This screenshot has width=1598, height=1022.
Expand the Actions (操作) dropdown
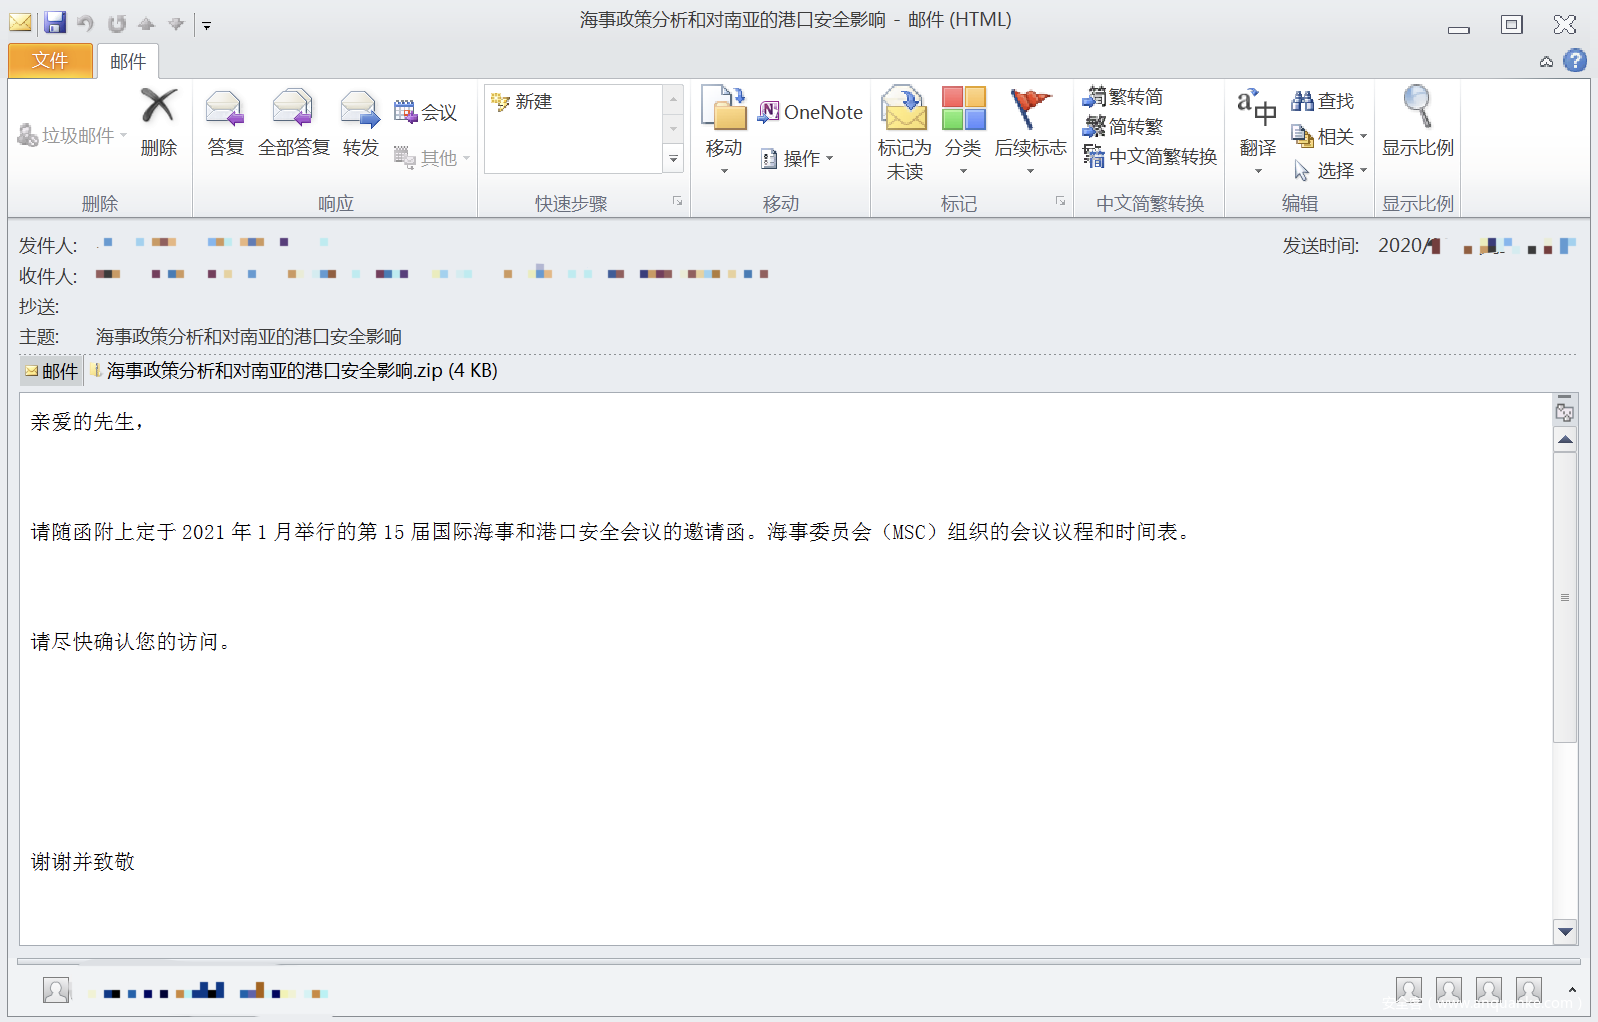pyautogui.click(x=799, y=158)
